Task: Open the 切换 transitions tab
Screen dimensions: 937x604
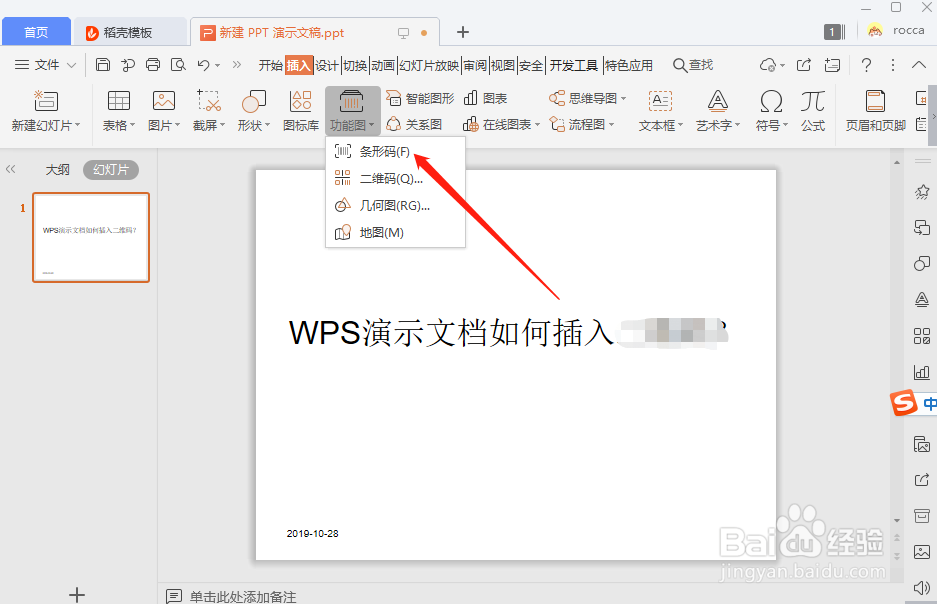Action: click(x=355, y=65)
